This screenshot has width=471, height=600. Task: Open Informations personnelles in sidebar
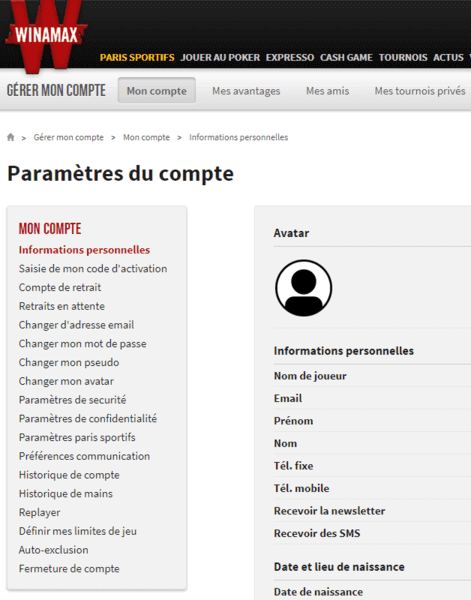84,250
